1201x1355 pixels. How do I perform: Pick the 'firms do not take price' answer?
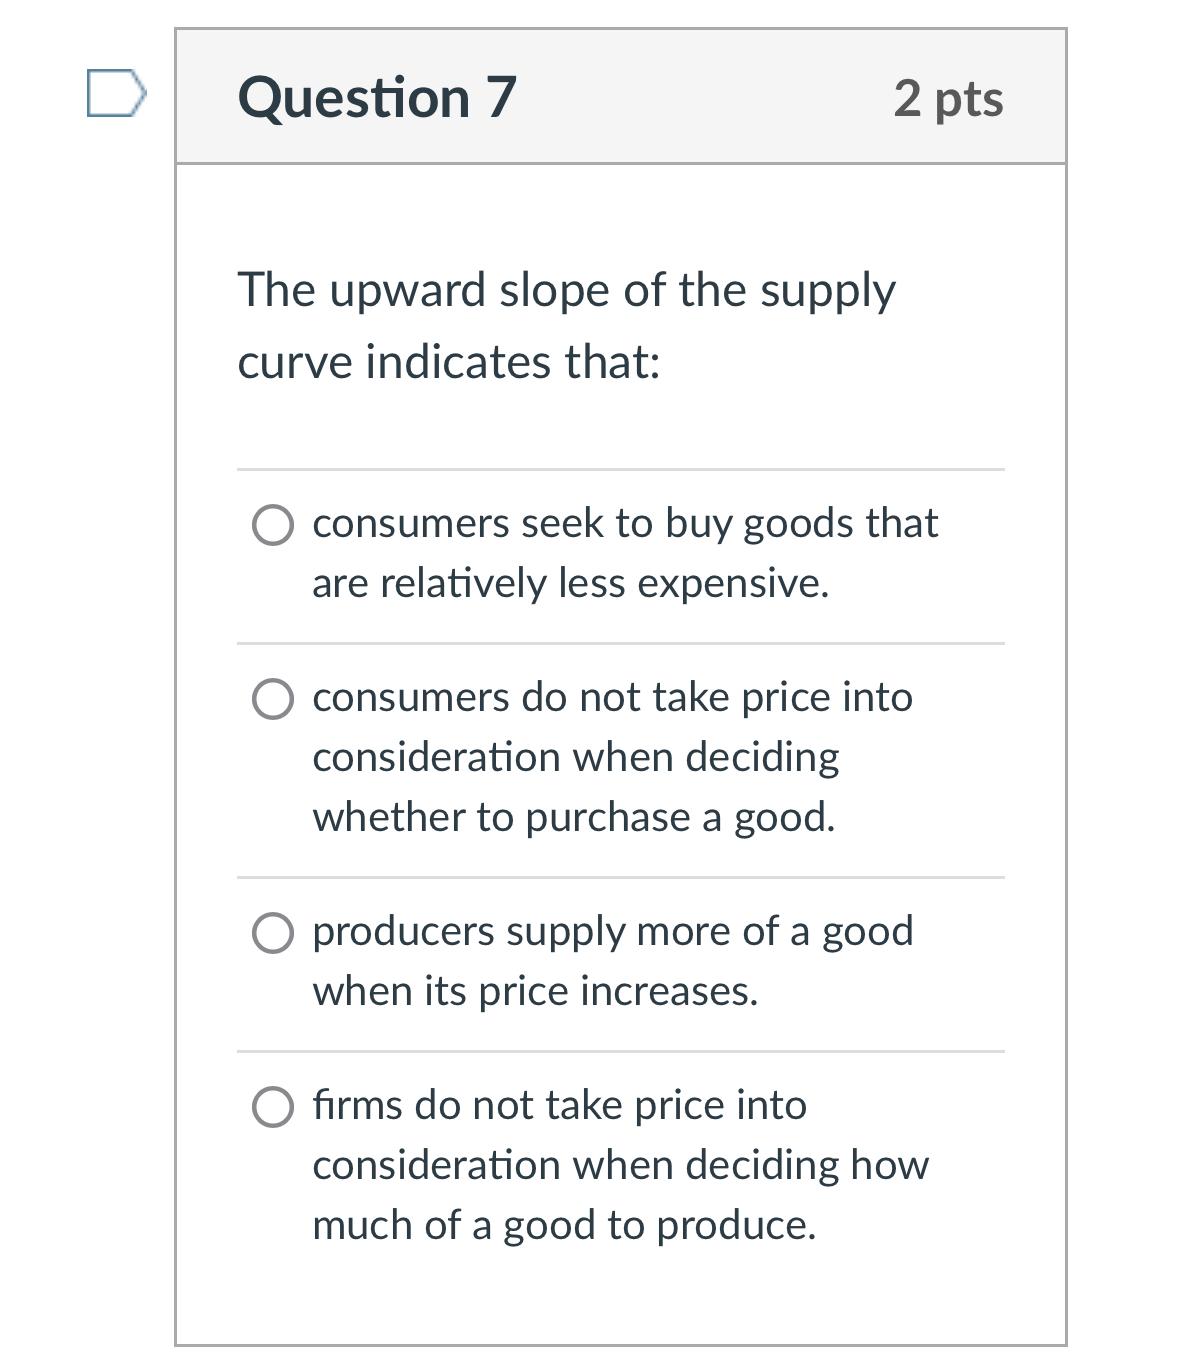(273, 1106)
